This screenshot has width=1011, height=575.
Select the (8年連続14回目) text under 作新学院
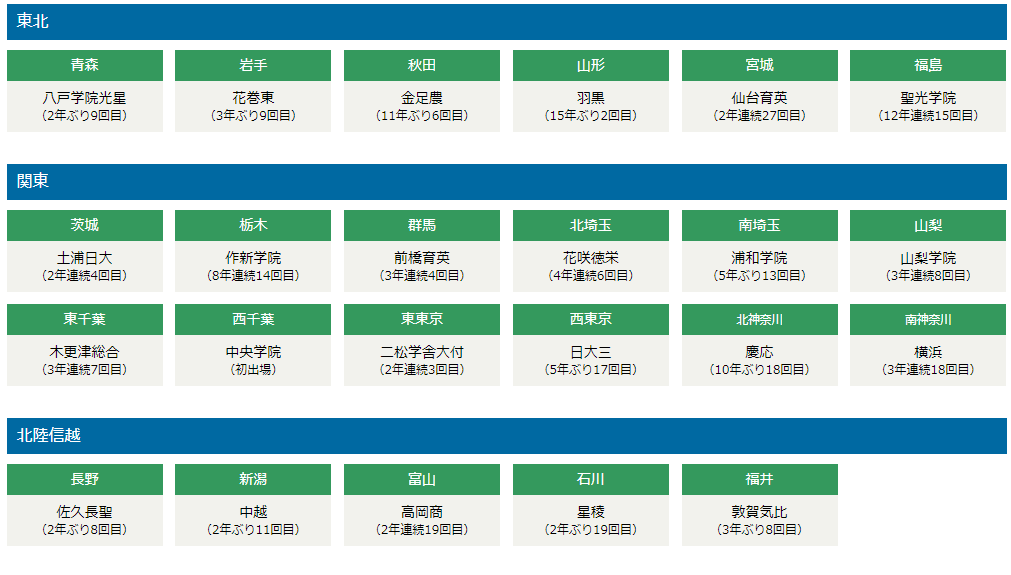point(253,275)
